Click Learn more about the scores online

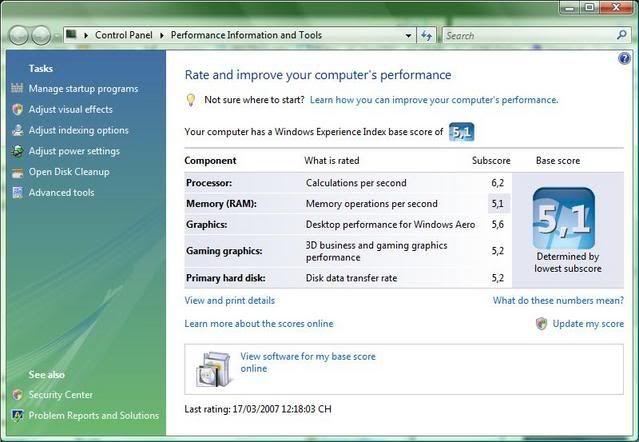(259, 323)
